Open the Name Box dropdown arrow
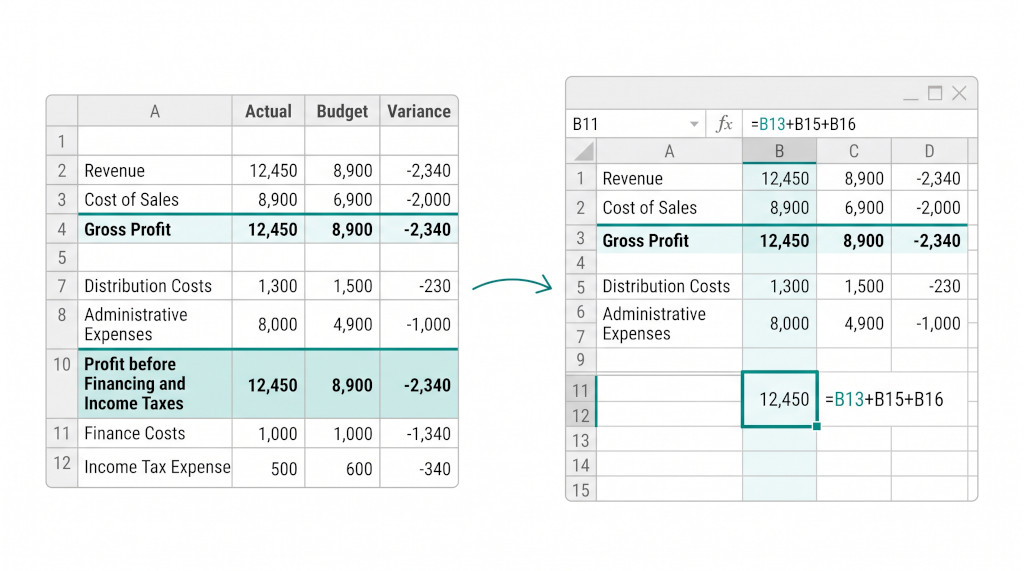Image resolution: width=1024 pixels, height=571 pixels. [x=694, y=124]
